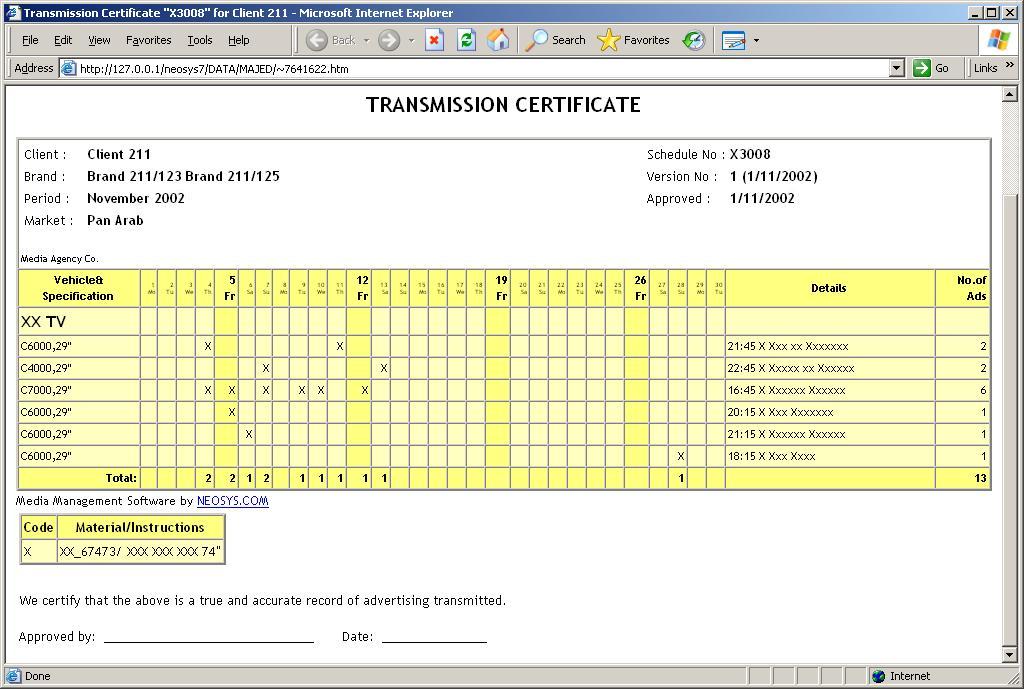Click the Back navigation button

[x=331, y=40]
